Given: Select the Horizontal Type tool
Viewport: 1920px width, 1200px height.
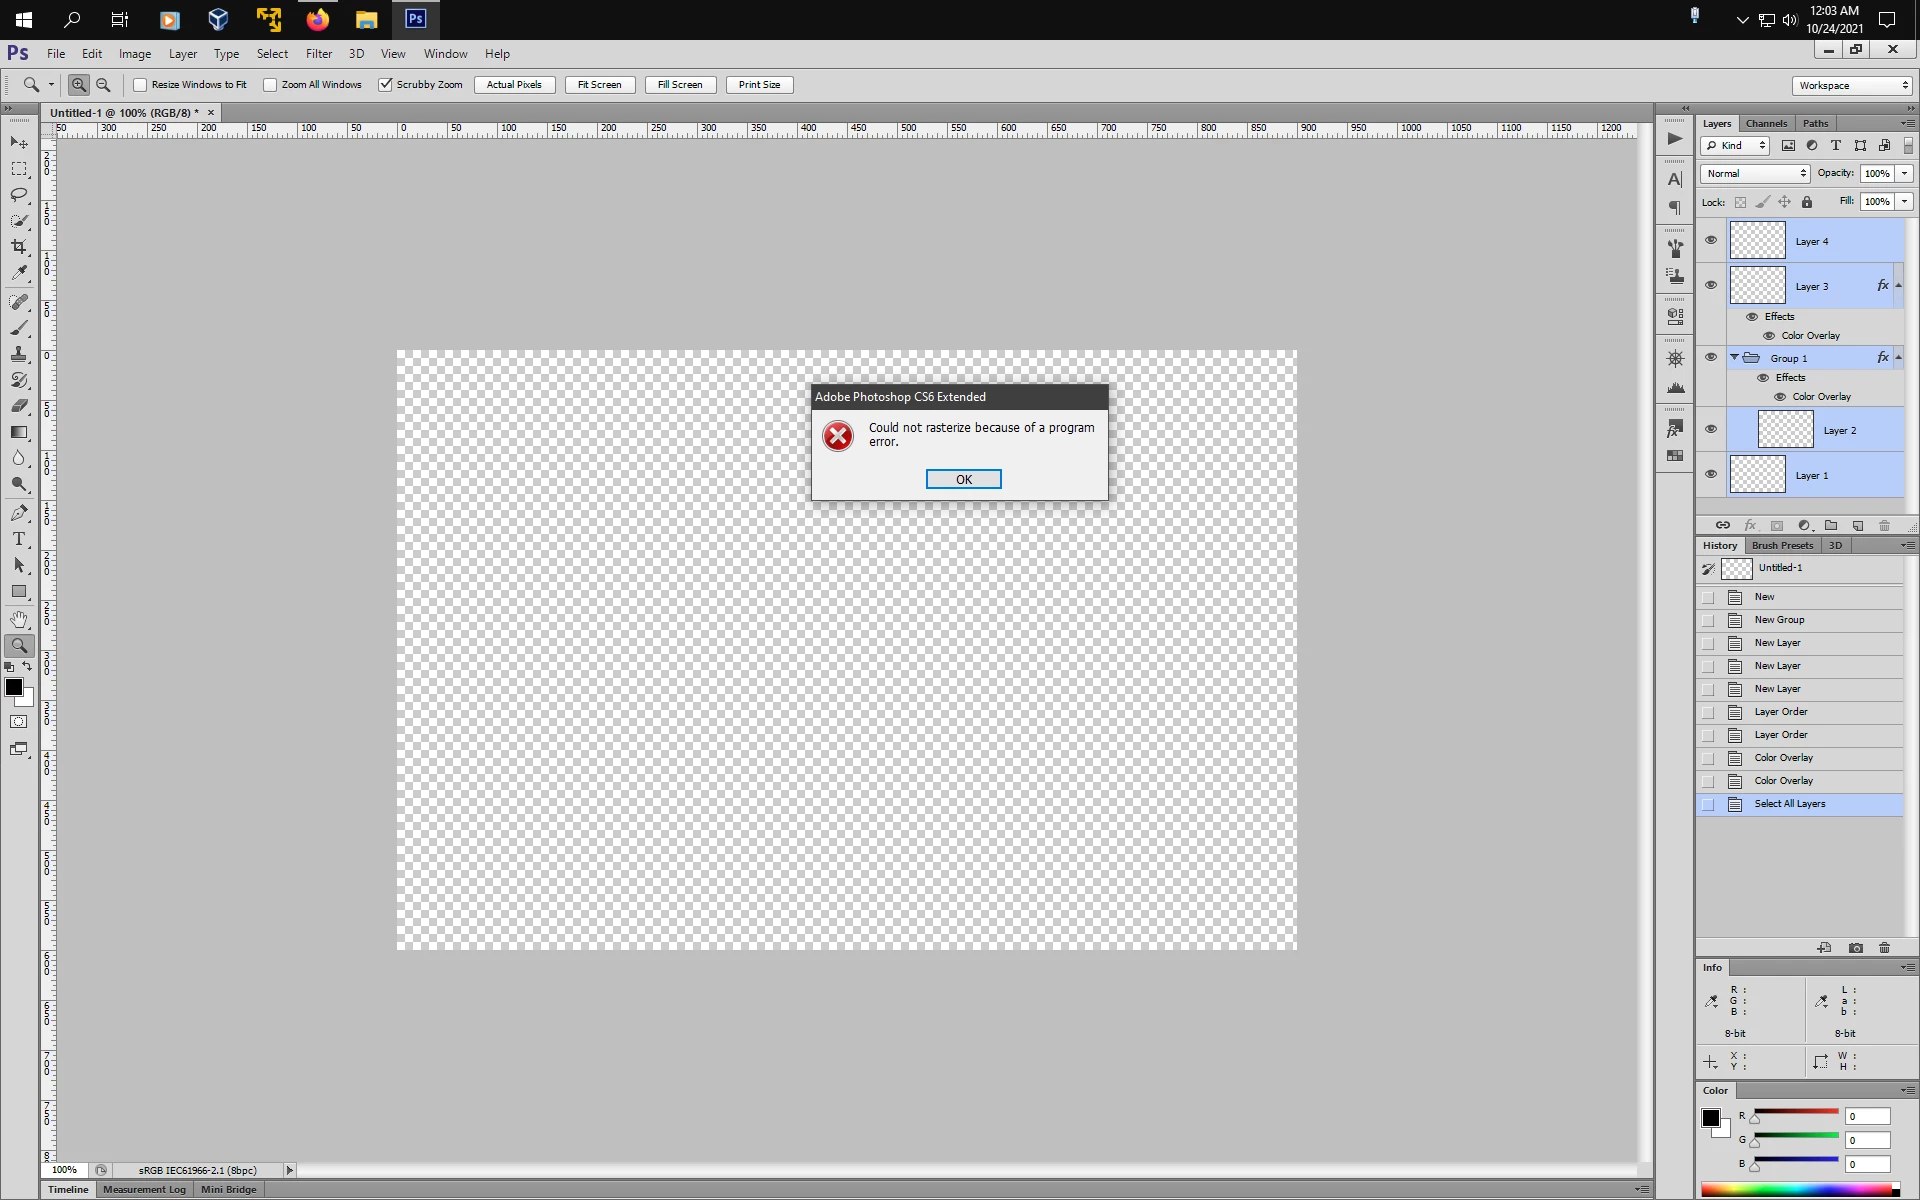Looking at the screenshot, I should pos(19,539).
